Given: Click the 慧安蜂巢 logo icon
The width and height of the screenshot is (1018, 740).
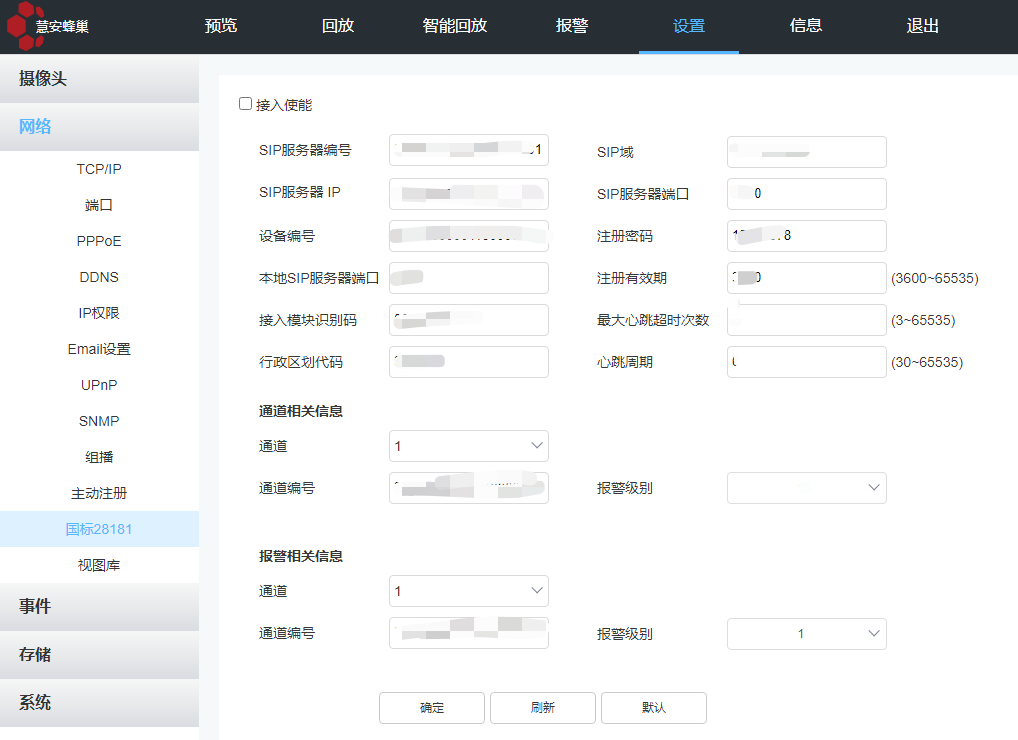Looking at the screenshot, I should click(19, 27).
